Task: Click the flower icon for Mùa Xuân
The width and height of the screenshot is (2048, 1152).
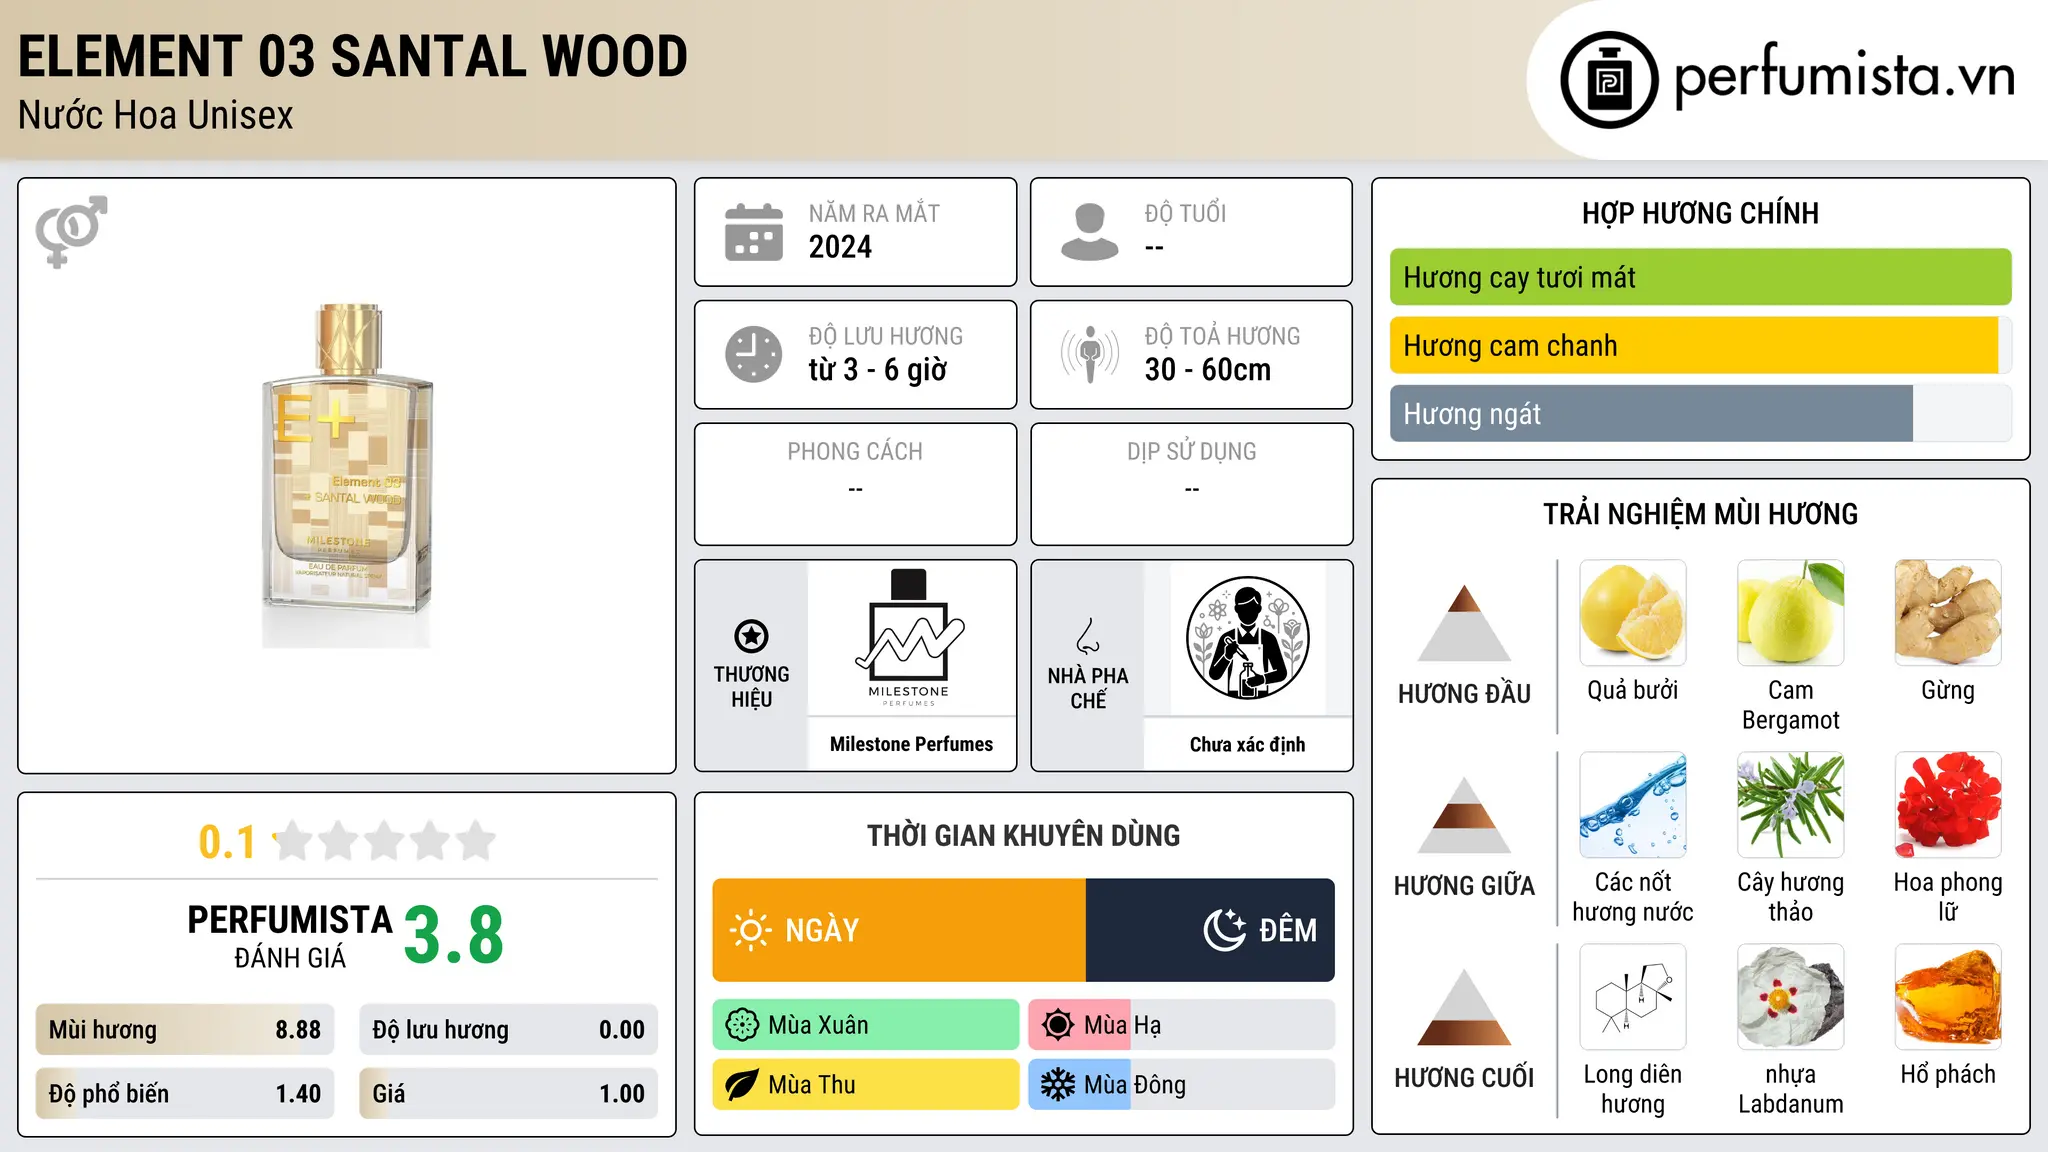Action: point(742,1025)
